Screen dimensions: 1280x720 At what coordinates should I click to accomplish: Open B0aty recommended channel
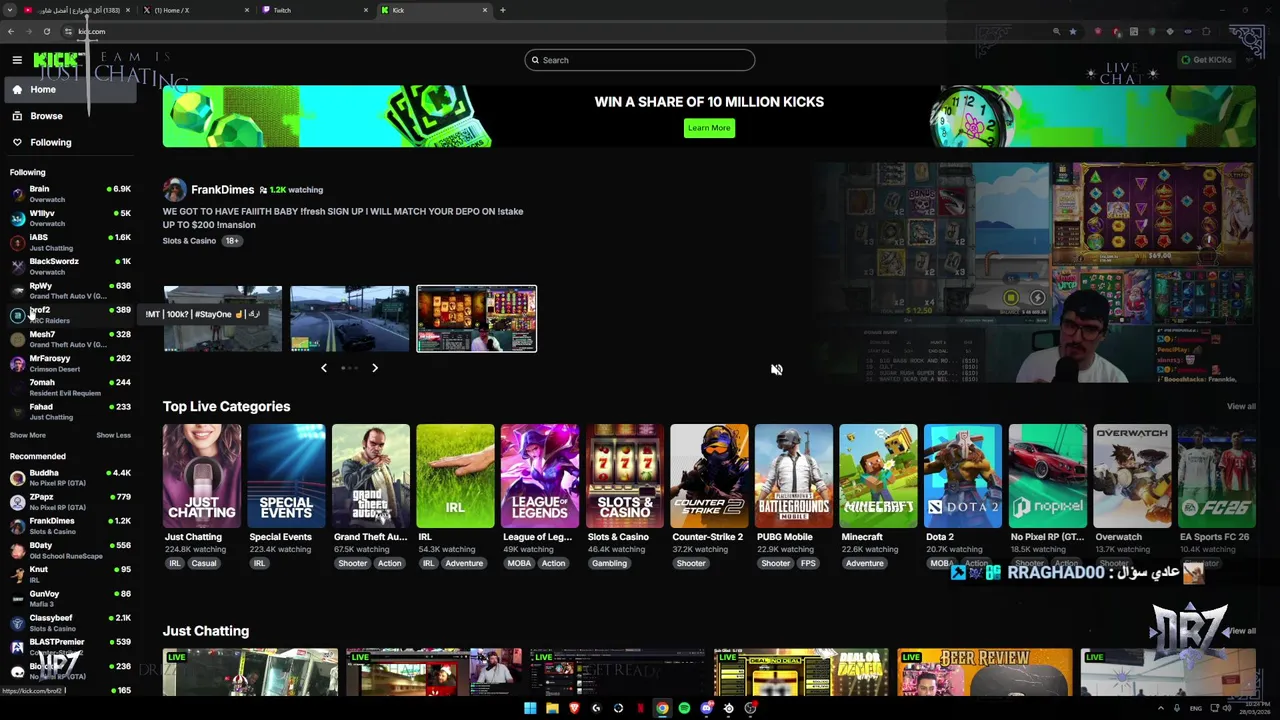[x=68, y=550]
